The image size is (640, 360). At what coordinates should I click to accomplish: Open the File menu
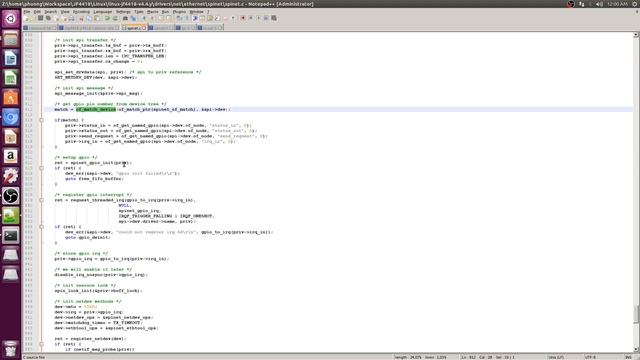coord(27,12)
